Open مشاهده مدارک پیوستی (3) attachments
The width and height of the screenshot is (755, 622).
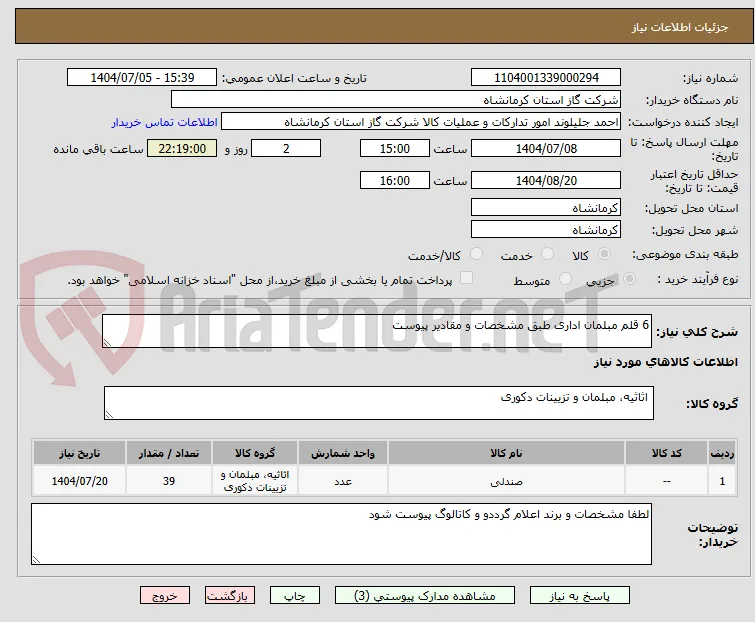click(425, 596)
